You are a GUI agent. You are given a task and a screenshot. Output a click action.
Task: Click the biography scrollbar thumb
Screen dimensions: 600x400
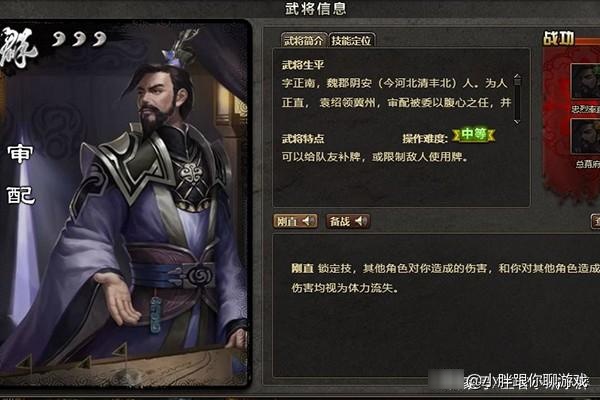click(517, 81)
